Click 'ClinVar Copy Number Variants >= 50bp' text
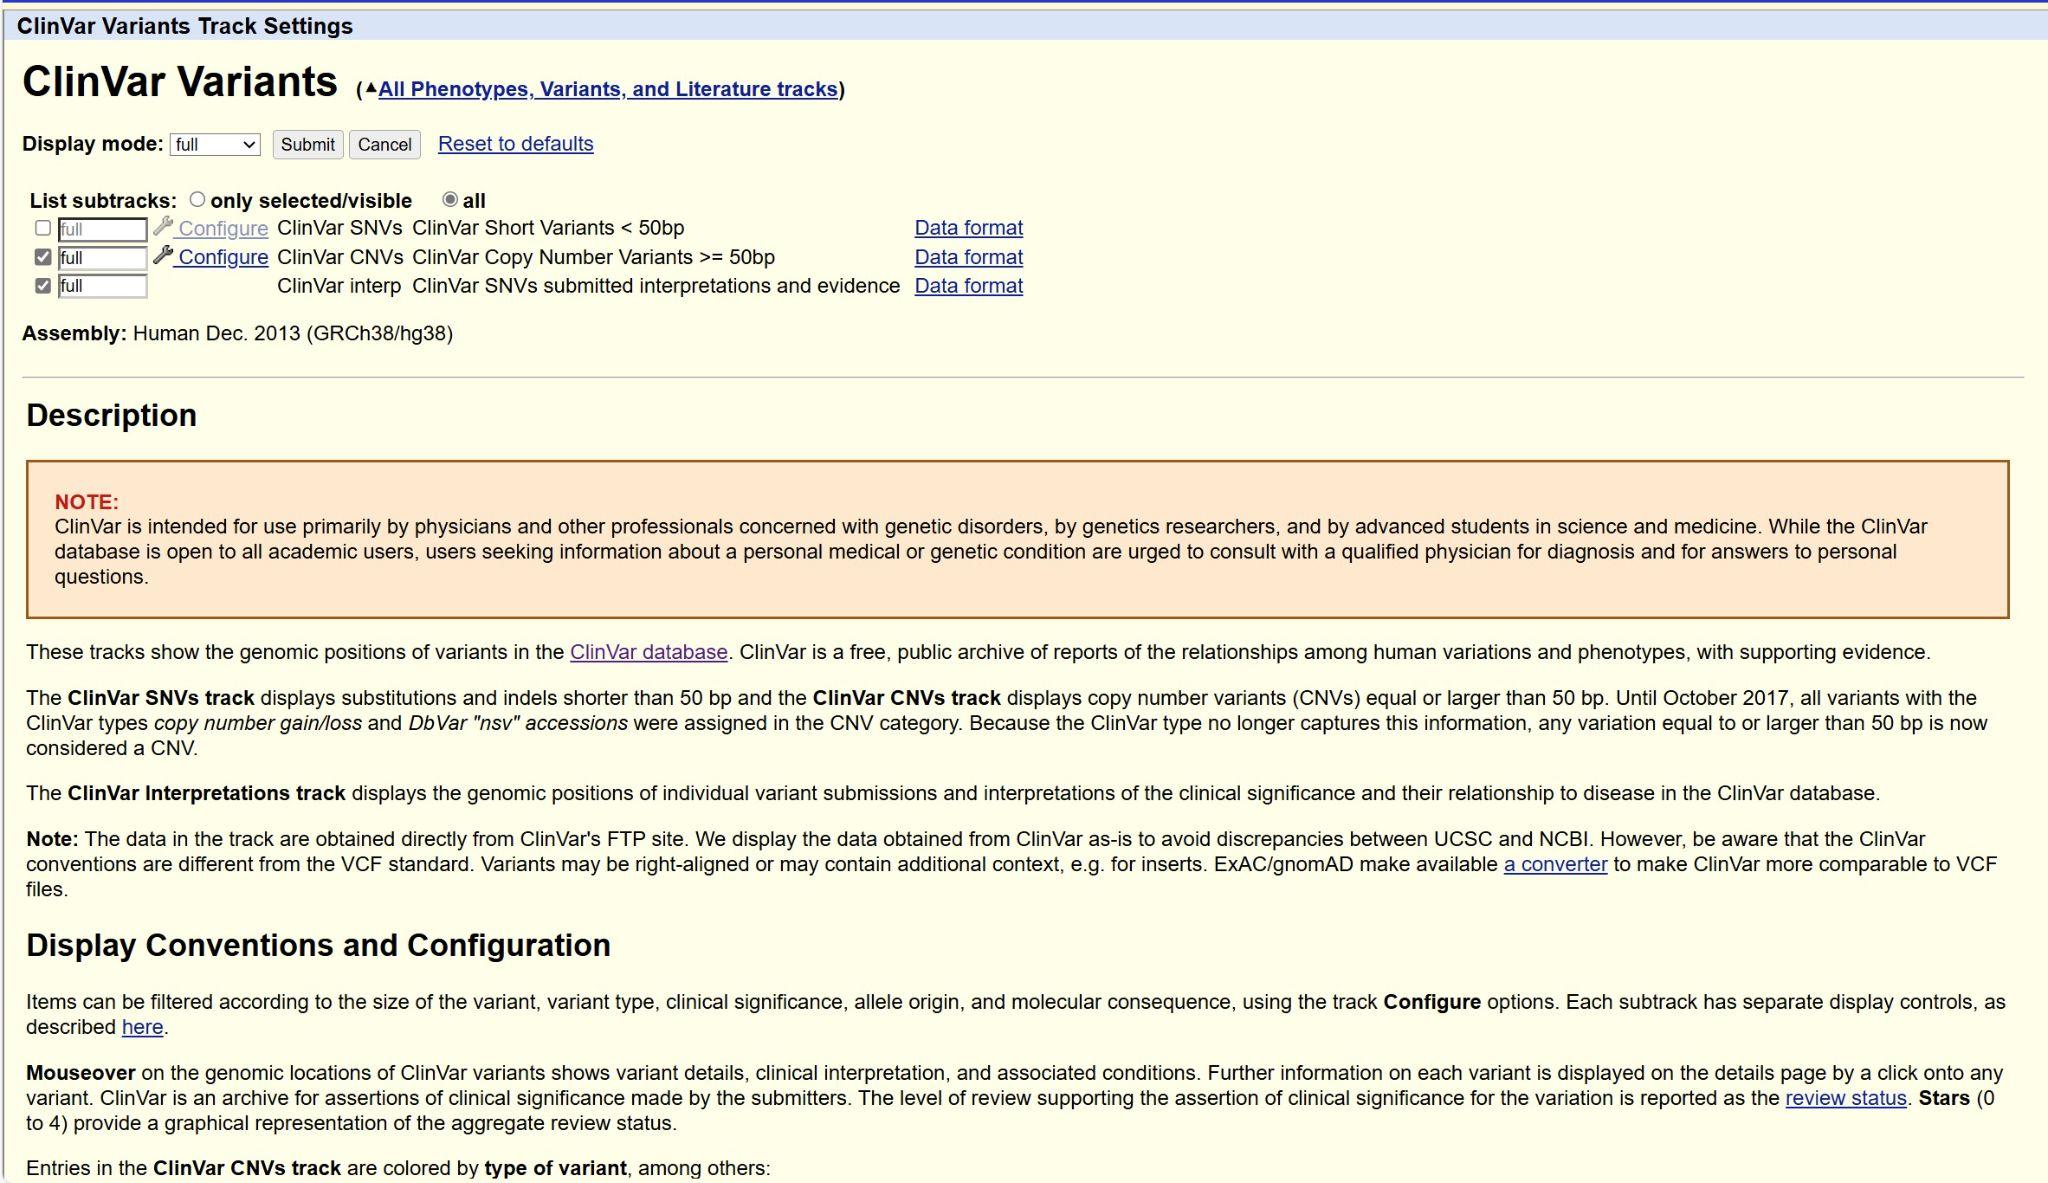Image resolution: width=2048 pixels, height=1183 pixels. coord(593,257)
